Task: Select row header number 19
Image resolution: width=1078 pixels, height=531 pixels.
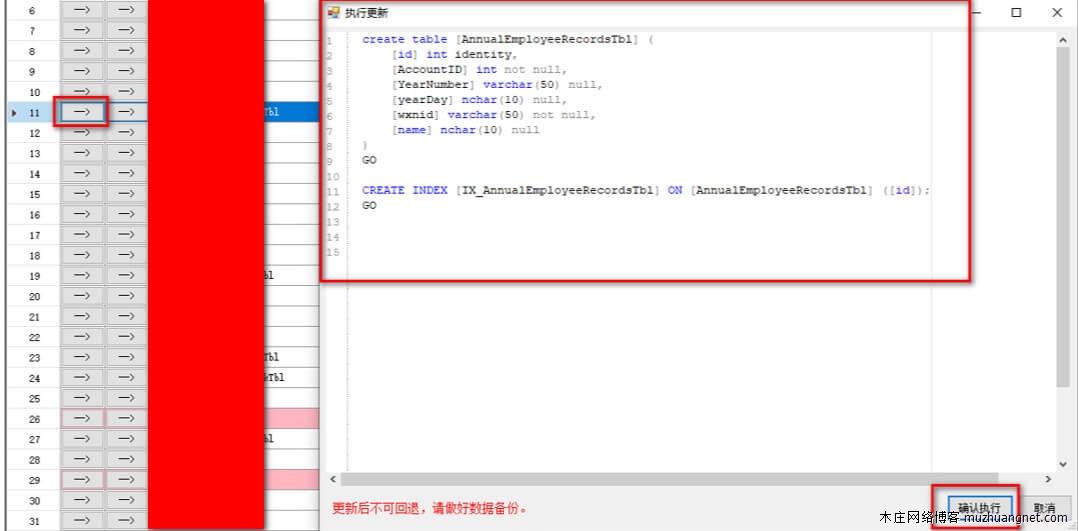Action: point(34,276)
